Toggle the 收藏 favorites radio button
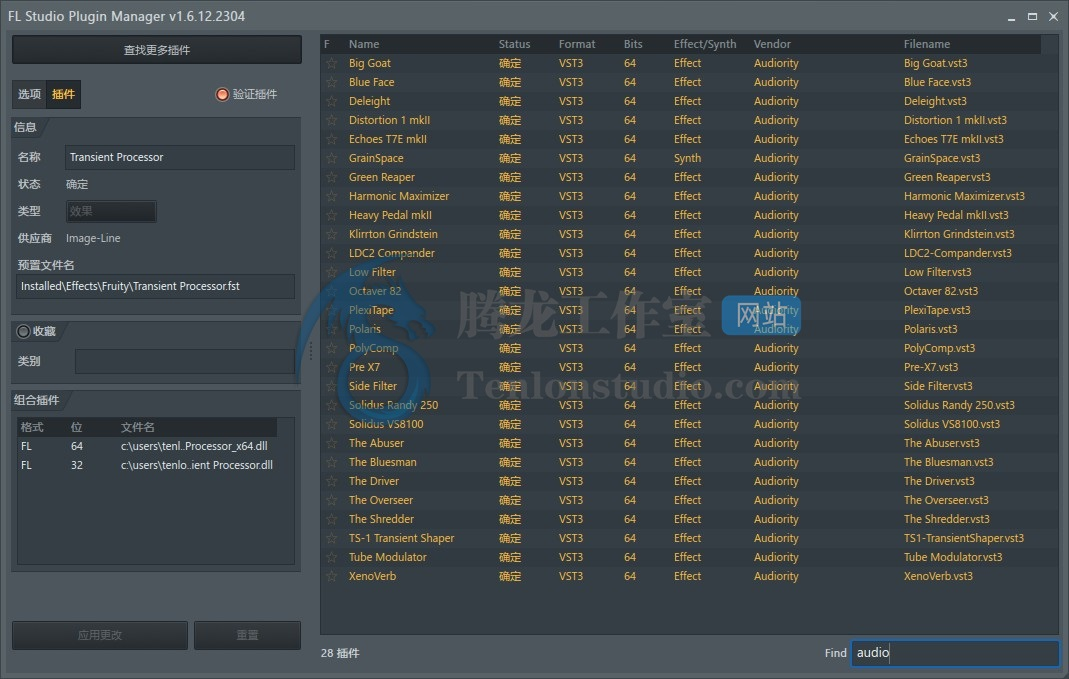The image size is (1069, 679). click(23, 331)
